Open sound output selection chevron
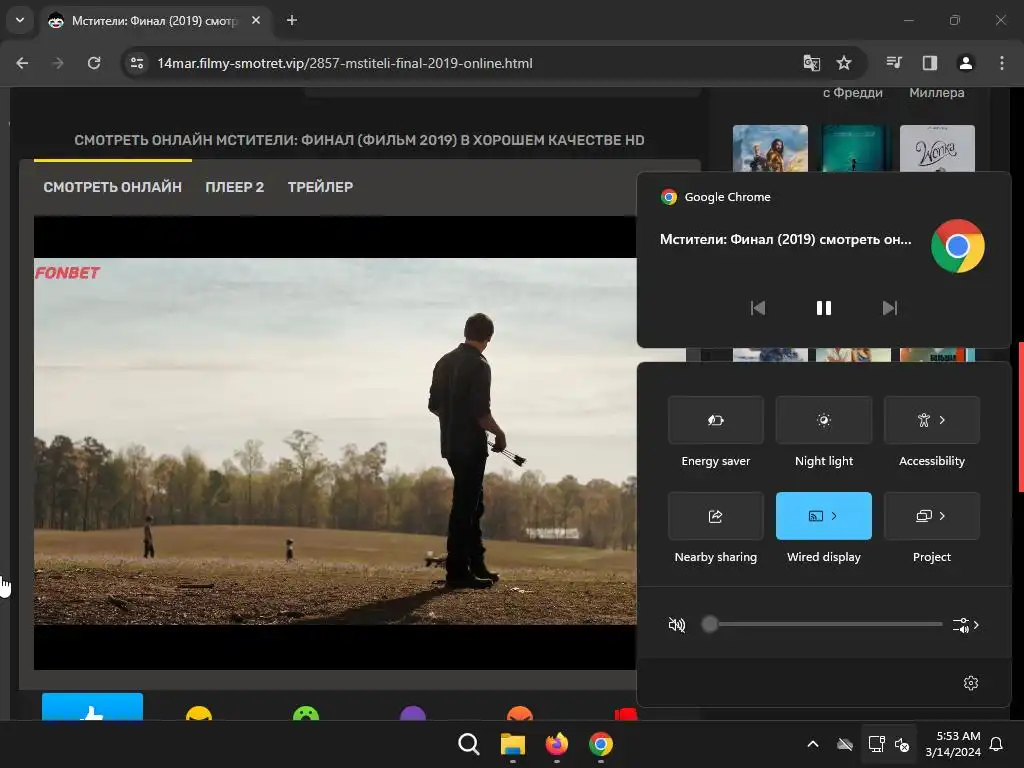1024x768 pixels. [966, 625]
